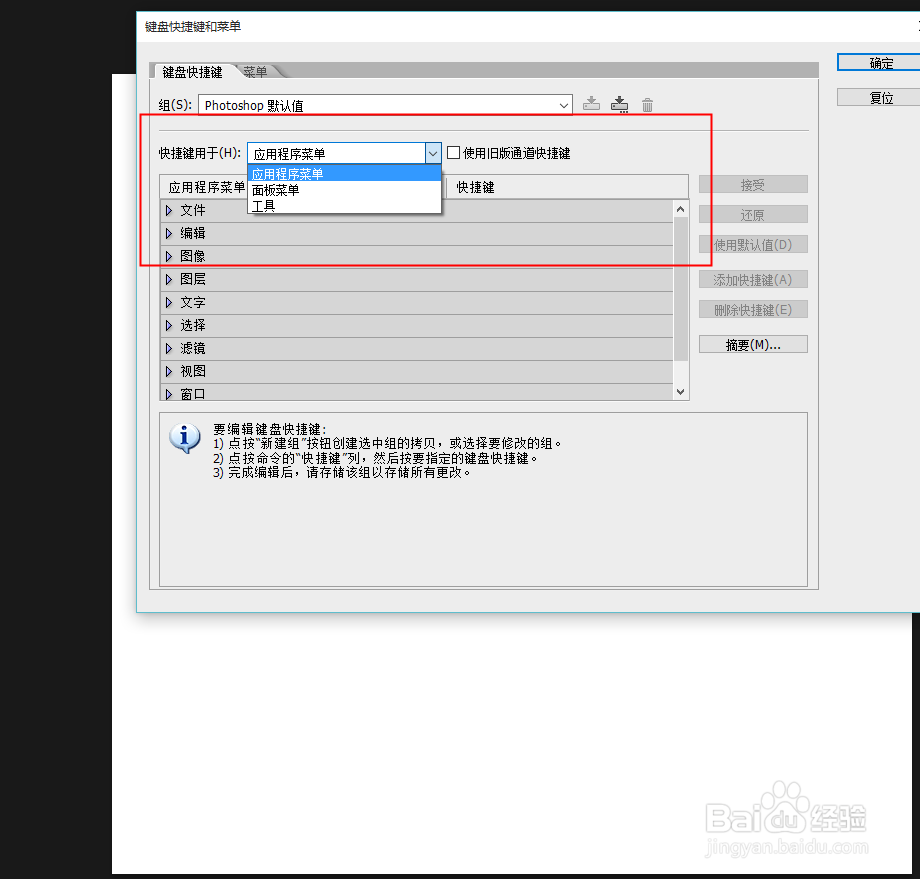Expand the 图层 menu group
The image size is (920, 879).
tap(169, 279)
